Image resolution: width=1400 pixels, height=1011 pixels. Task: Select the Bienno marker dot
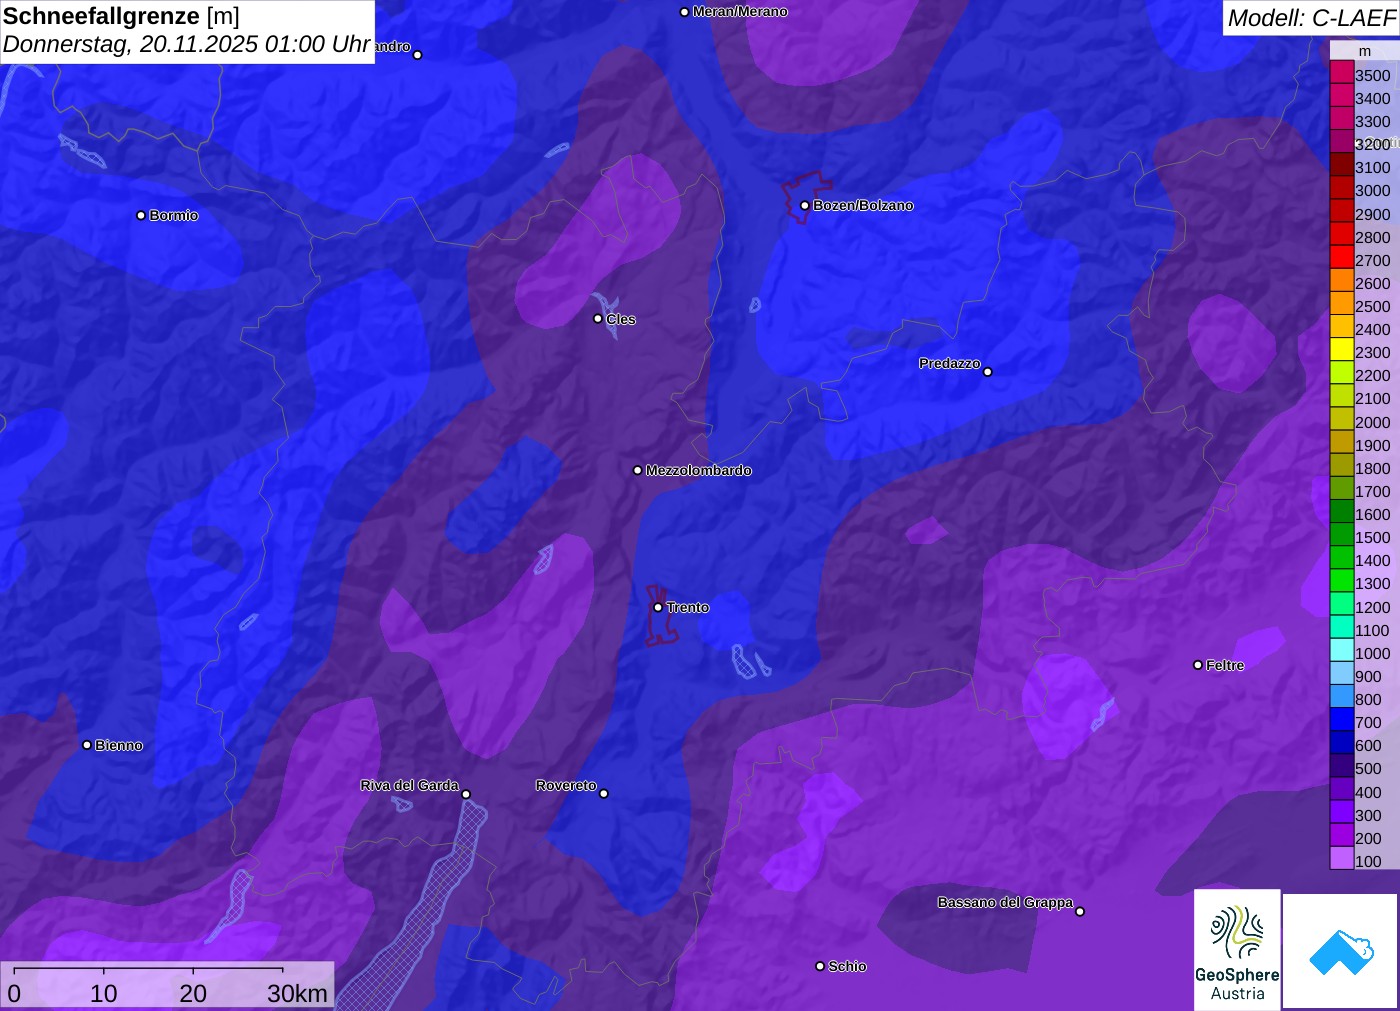click(x=87, y=745)
